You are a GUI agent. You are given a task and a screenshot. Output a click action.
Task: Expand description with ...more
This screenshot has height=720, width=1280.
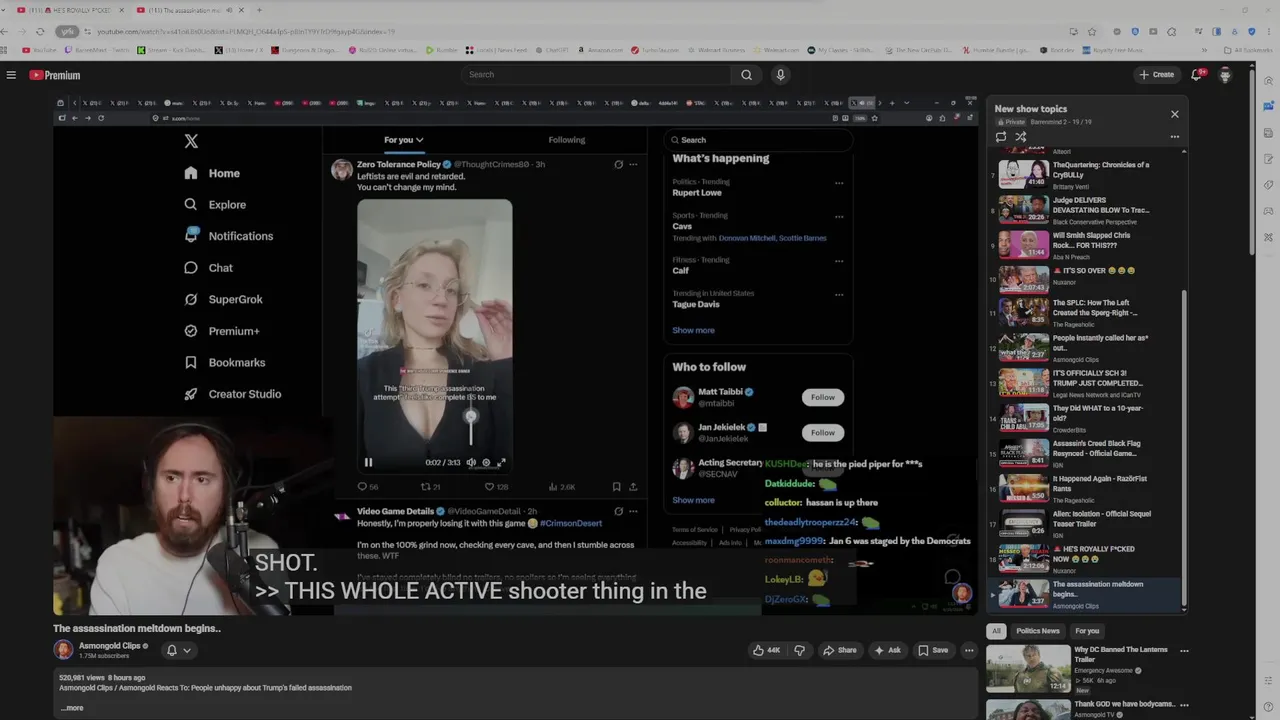72,708
